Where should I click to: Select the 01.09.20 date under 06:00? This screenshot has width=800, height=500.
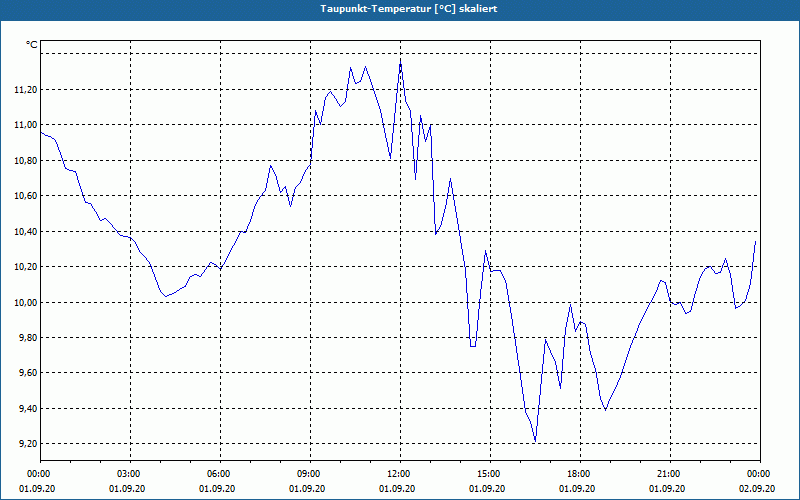click(x=217, y=489)
